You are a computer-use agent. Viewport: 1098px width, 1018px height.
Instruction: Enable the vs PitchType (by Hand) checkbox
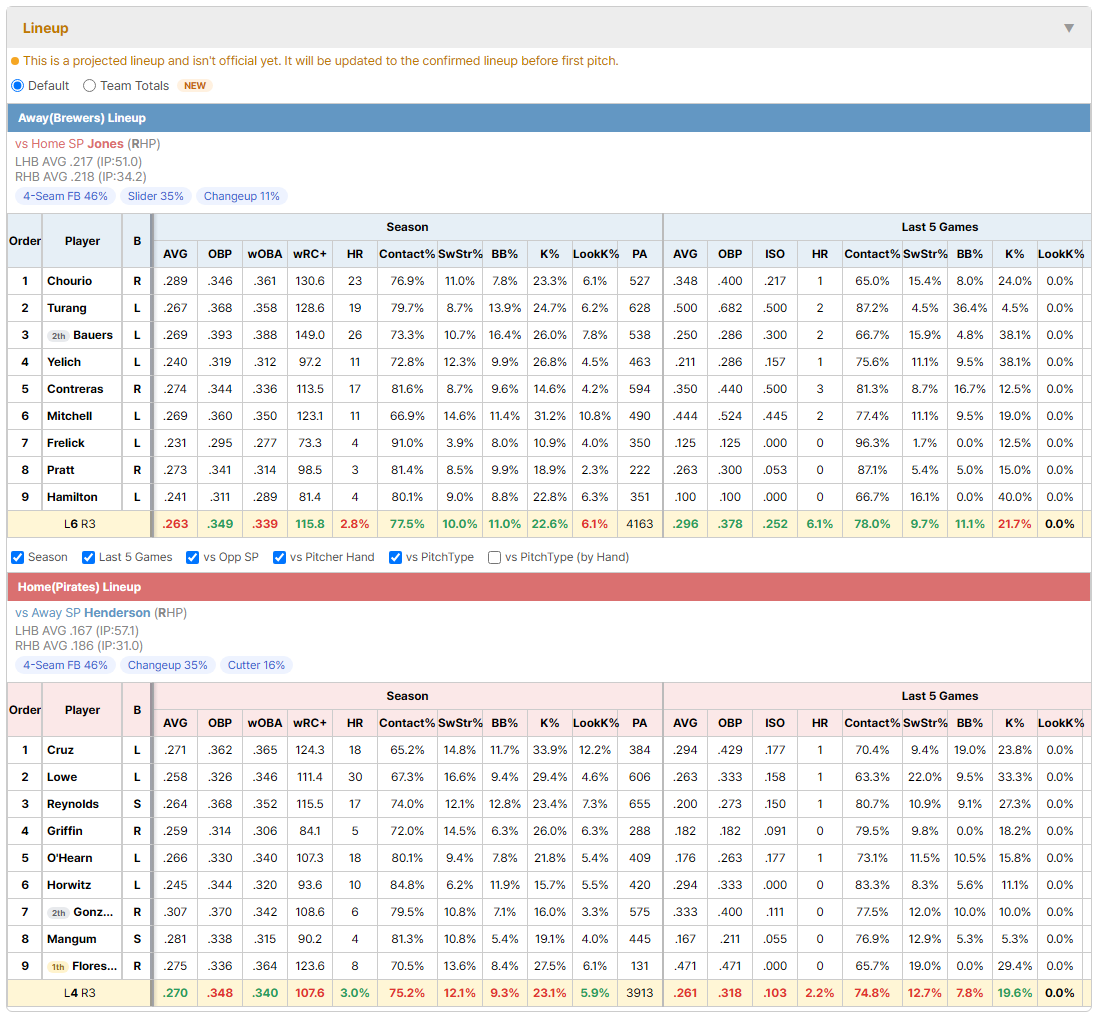[494, 557]
